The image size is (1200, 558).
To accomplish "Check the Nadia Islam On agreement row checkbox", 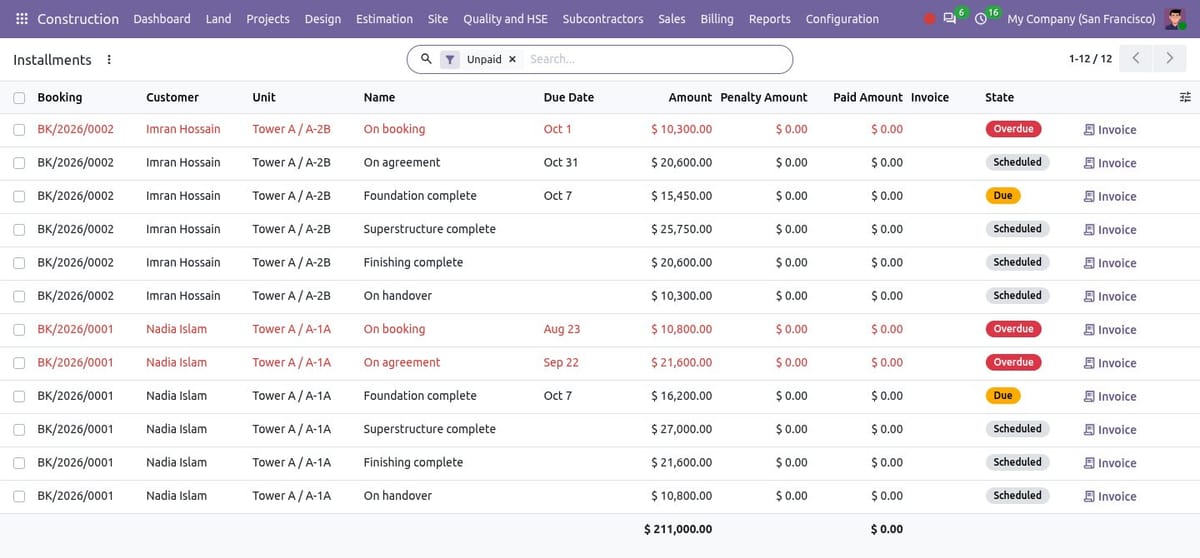I will 20,363.
